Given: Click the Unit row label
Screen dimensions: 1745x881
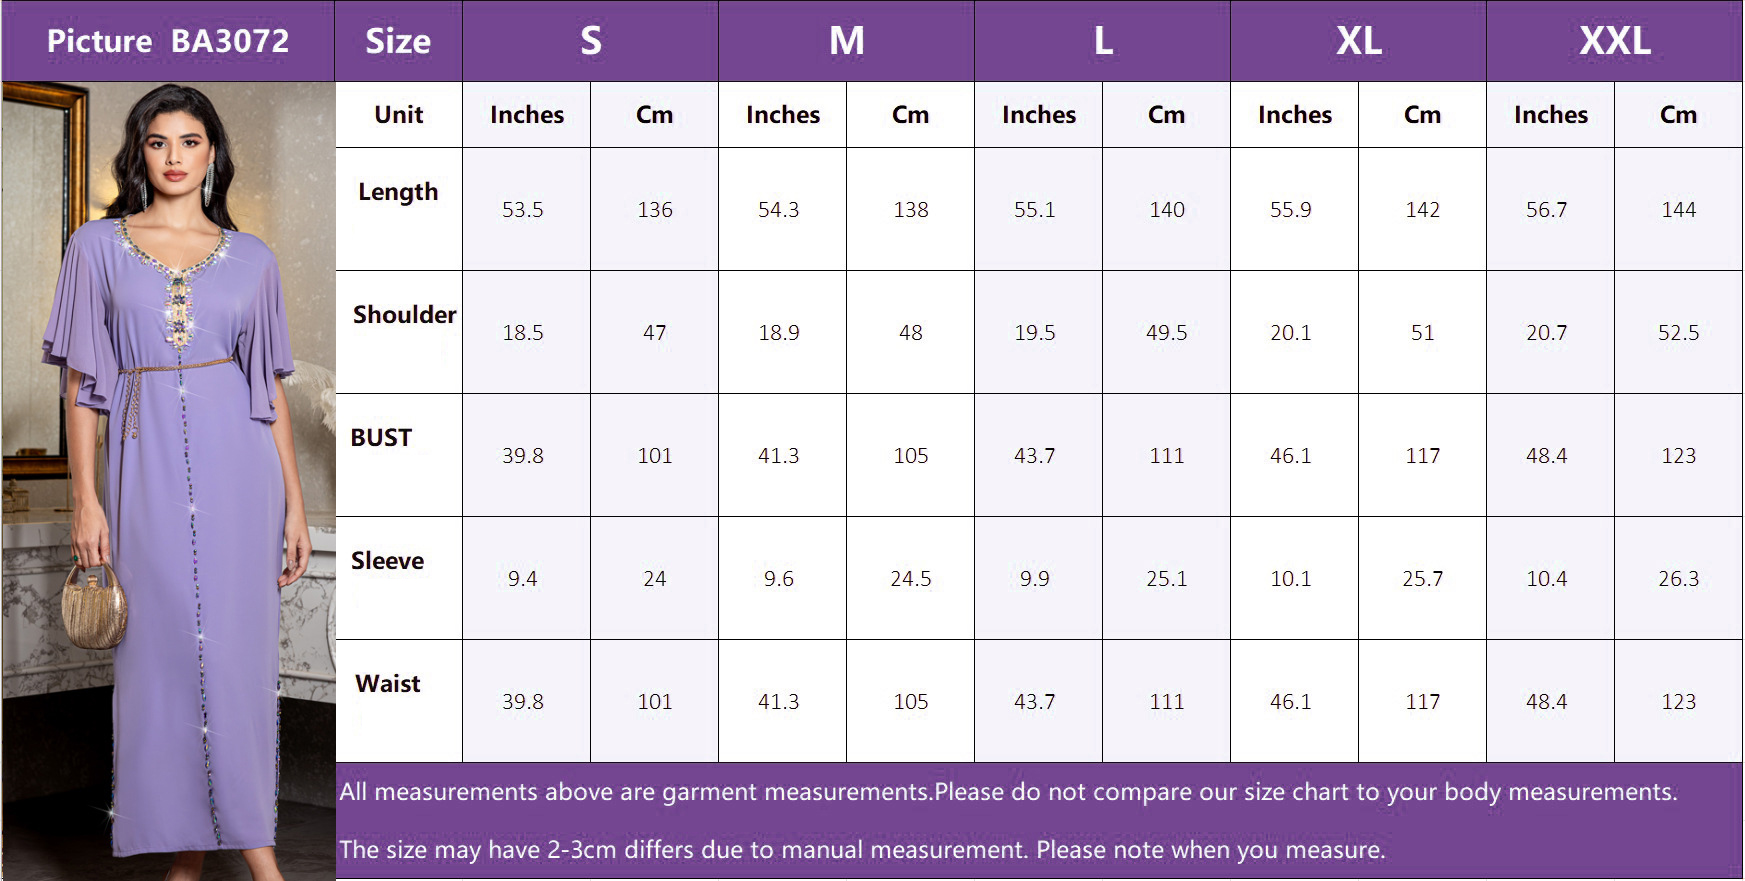Looking at the screenshot, I should pyautogui.click(x=398, y=115).
